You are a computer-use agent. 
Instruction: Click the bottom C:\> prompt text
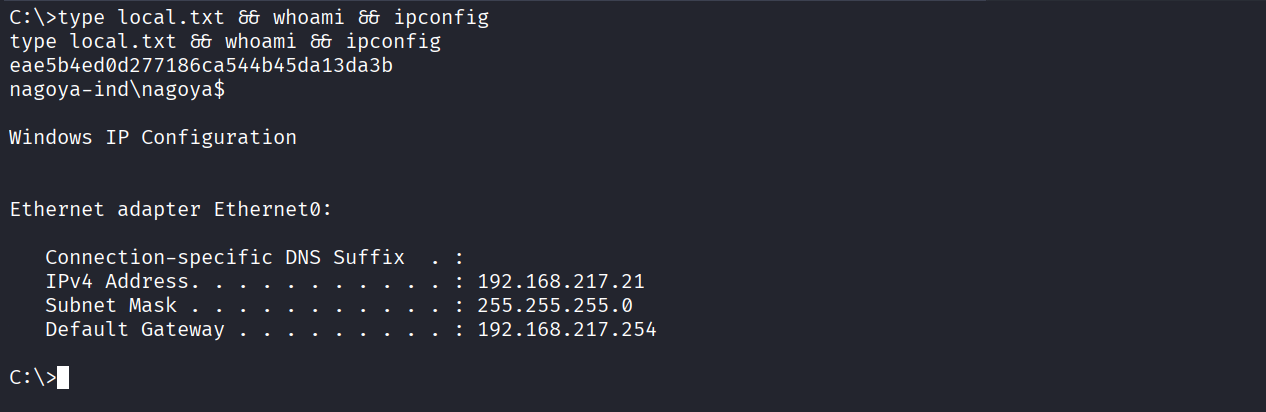(33, 378)
